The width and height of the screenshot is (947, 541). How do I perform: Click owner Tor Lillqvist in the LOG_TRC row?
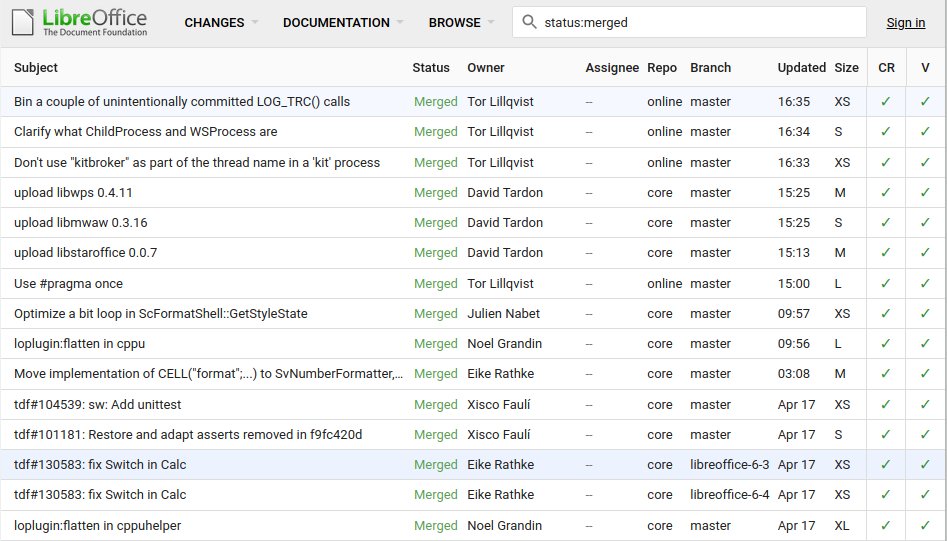coord(500,101)
